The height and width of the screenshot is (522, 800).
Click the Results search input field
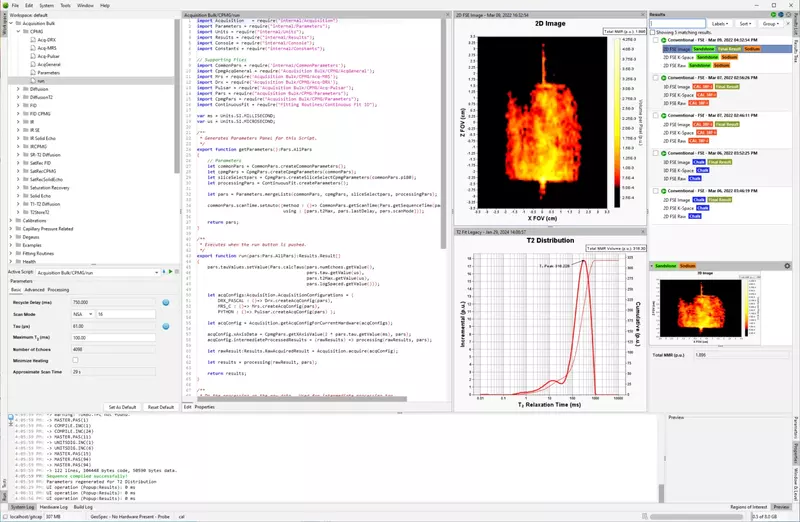tap(675, 23)
